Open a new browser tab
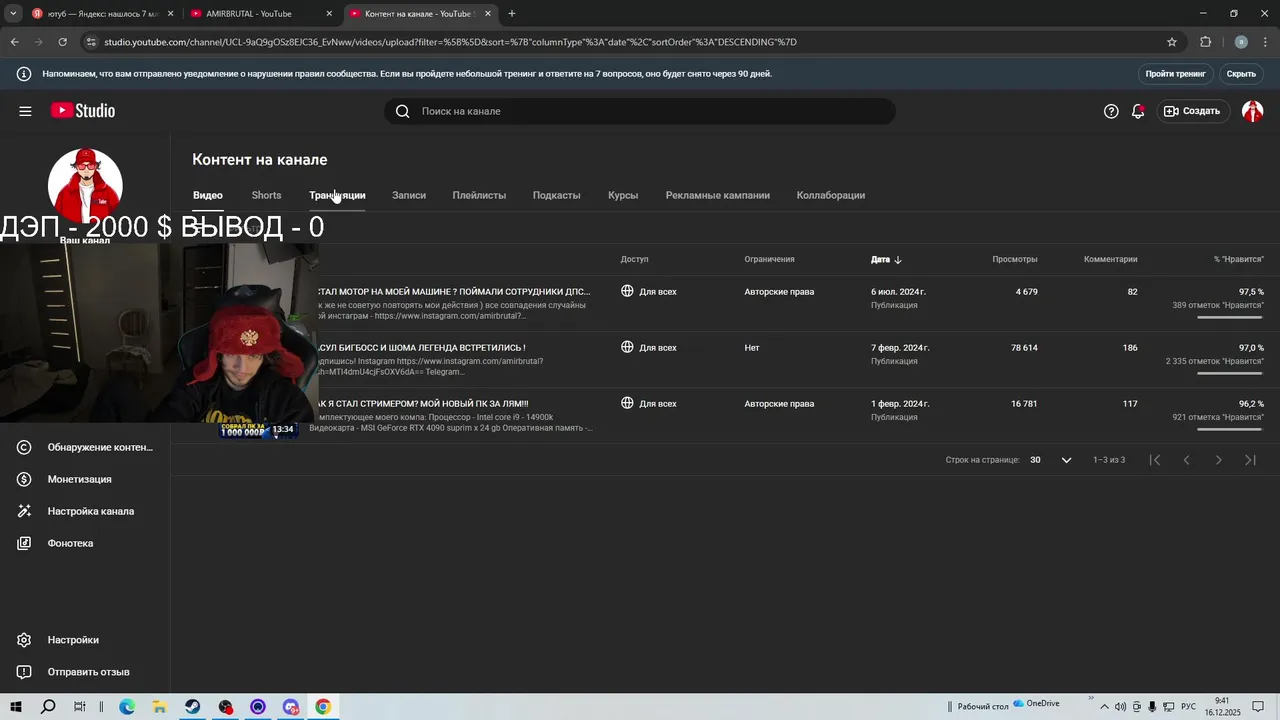This screenshot has height=720, width=1280. (512, 14)
